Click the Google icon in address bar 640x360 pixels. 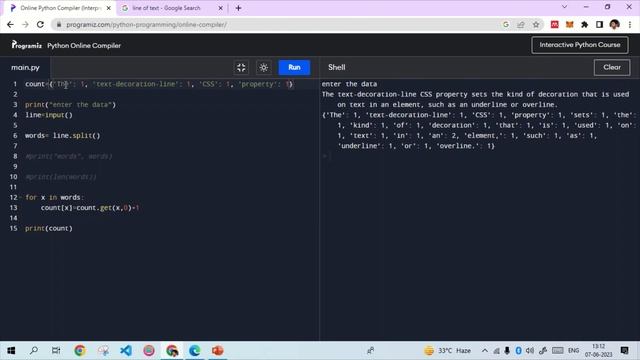coord(506,24)
